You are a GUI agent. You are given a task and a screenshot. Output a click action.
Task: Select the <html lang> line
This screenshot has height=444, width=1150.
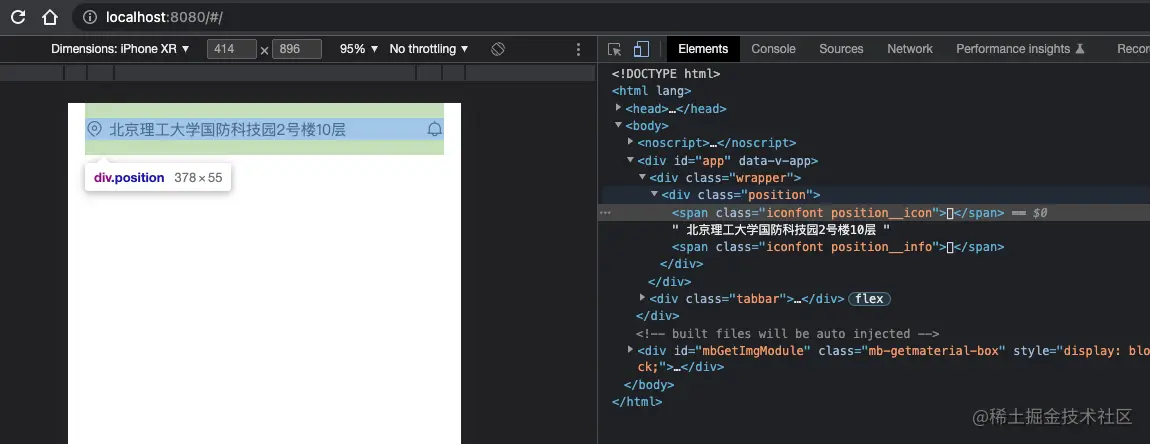click(x=651, y=91)
